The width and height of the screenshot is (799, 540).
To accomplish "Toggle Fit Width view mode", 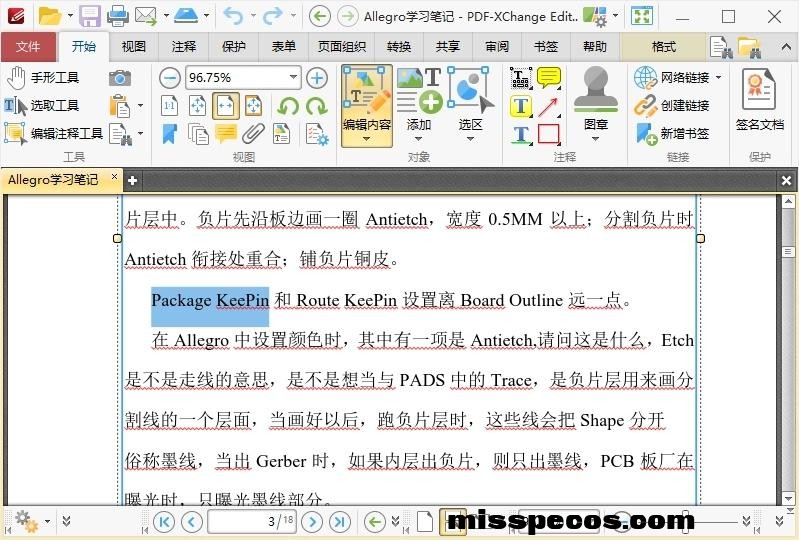I will (226, 106).
